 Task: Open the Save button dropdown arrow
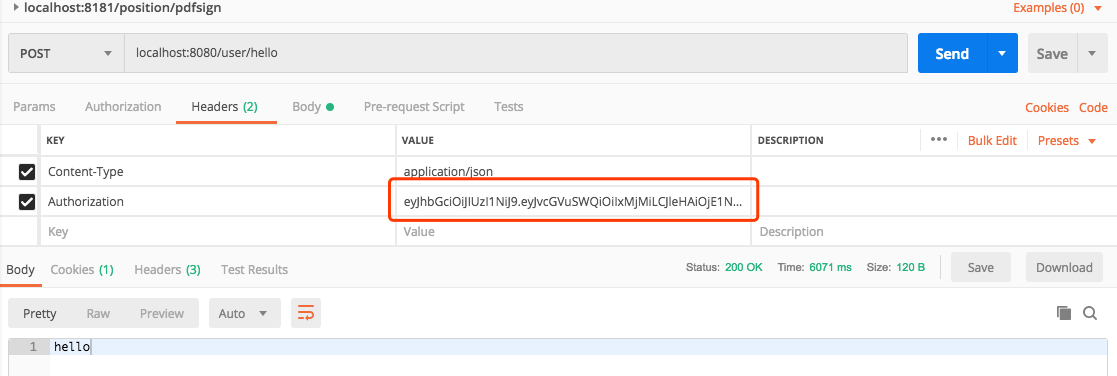(1091, 53)
